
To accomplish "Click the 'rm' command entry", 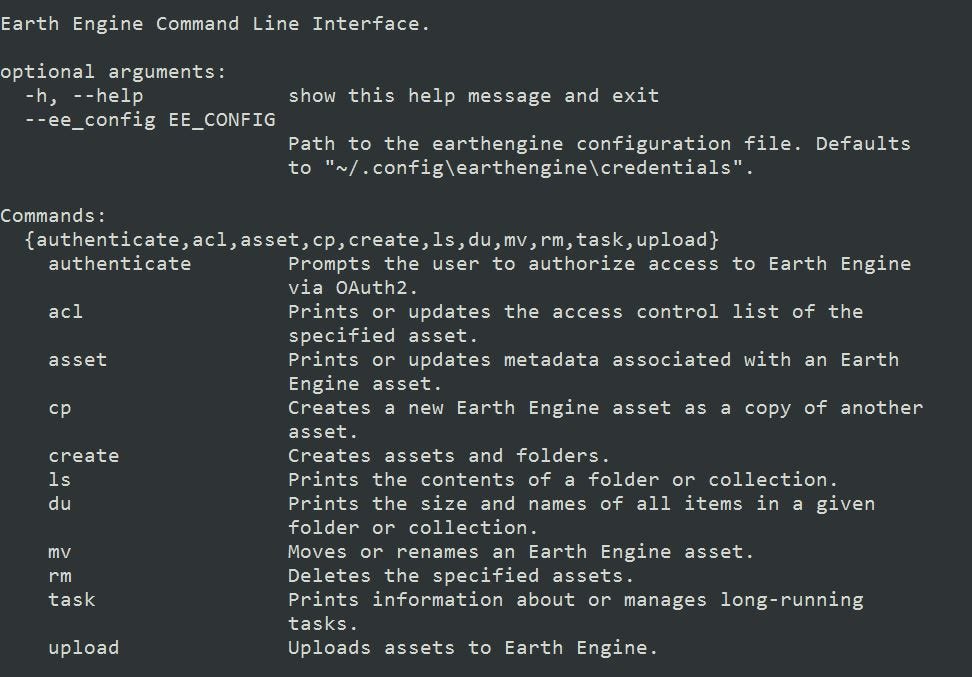I will coord(60,576).
